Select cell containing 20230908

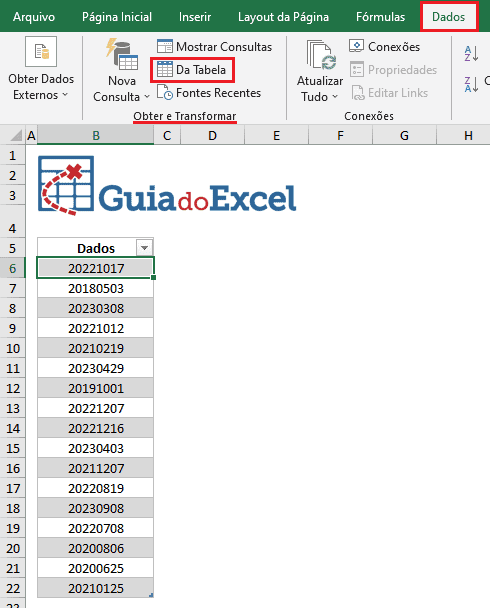coord(96,508)
